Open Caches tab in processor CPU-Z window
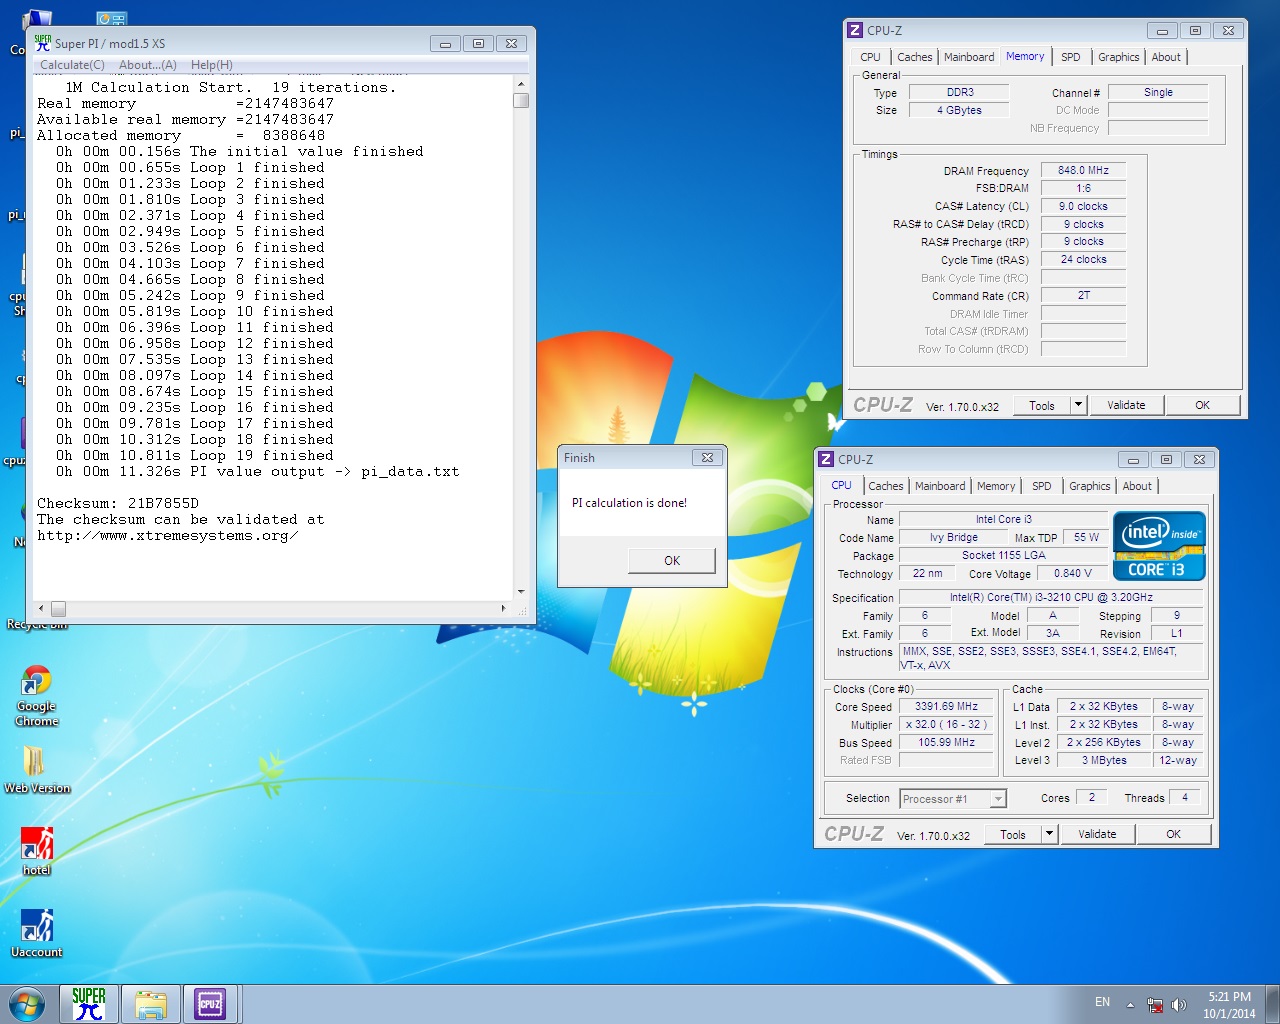The image size is (1280, 1024). [885, 486]
